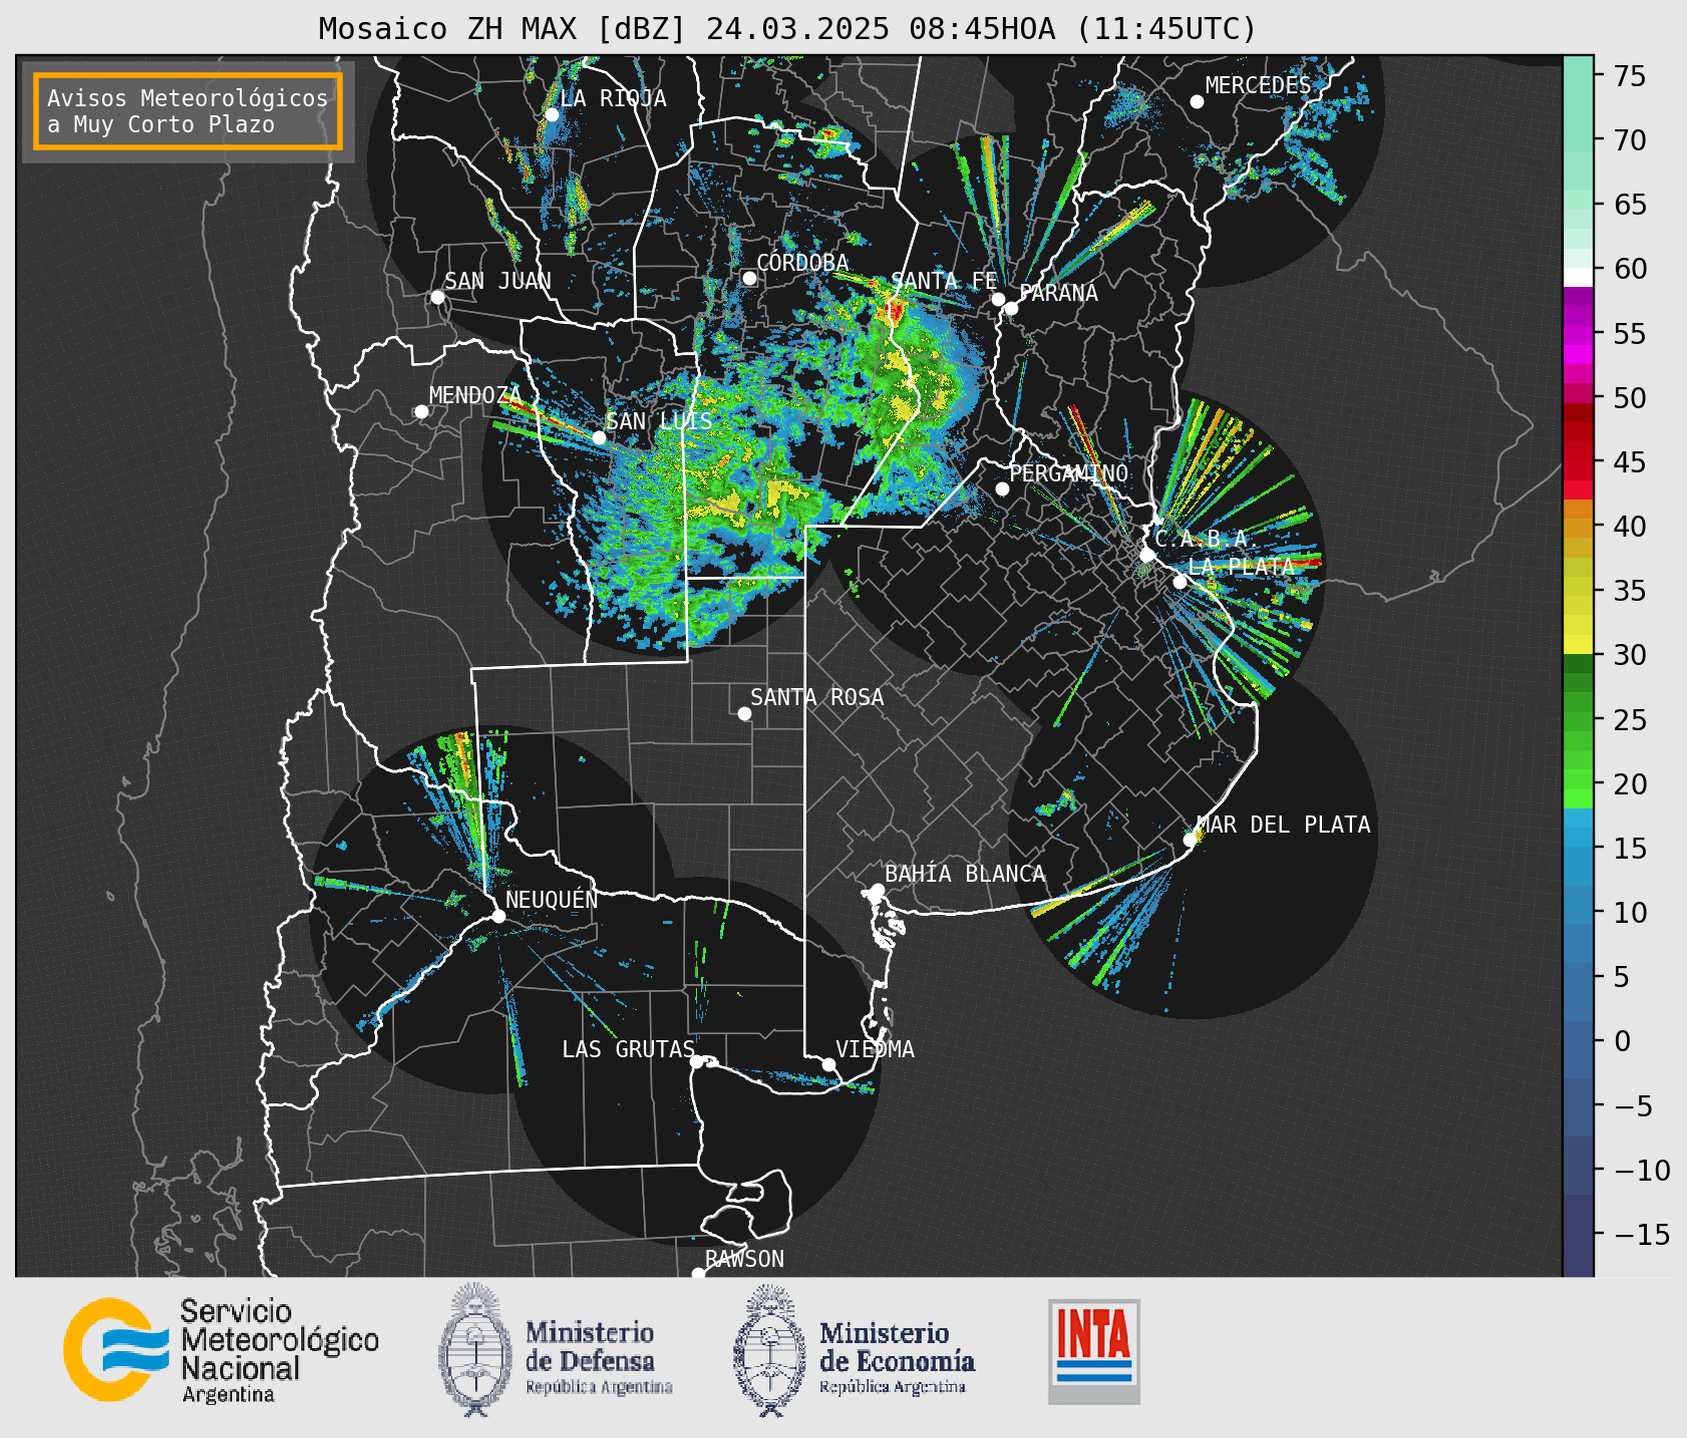Click the Pergamino city marker dot
1687x1438 pixels.
point(1002,489)
